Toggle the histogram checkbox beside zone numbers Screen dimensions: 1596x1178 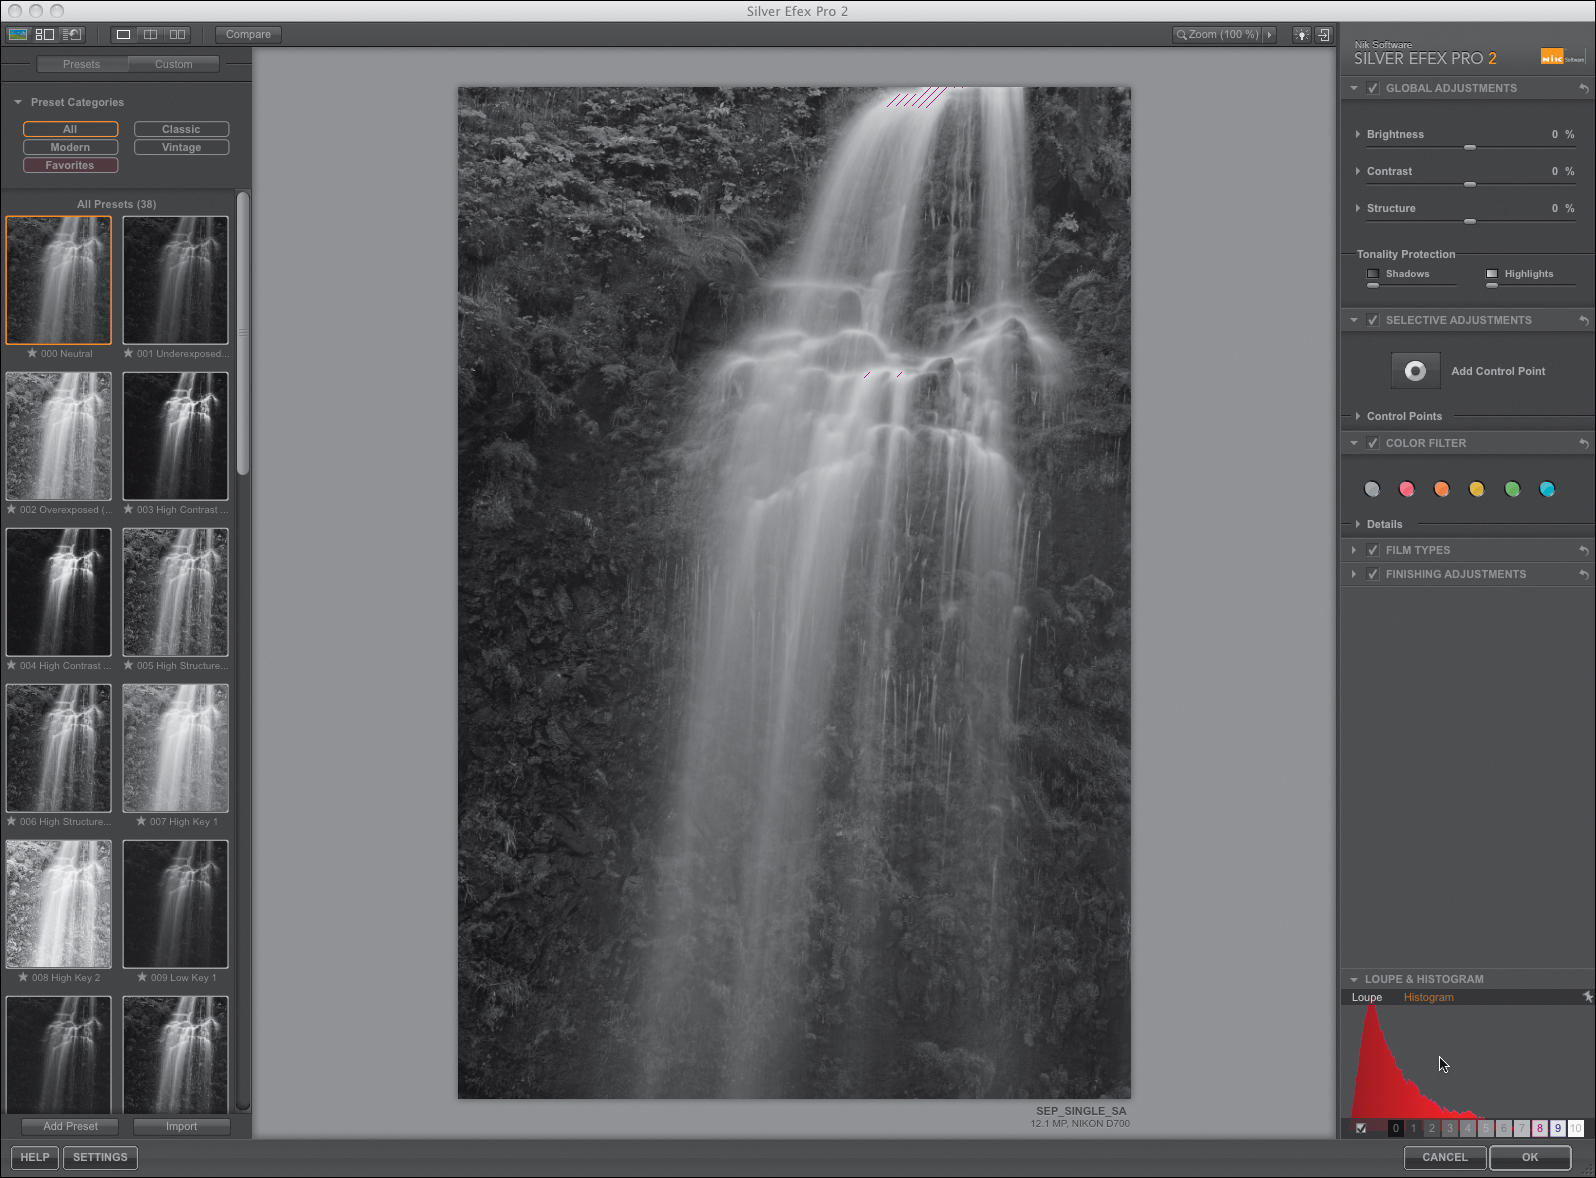[x=1361, y=1128]
